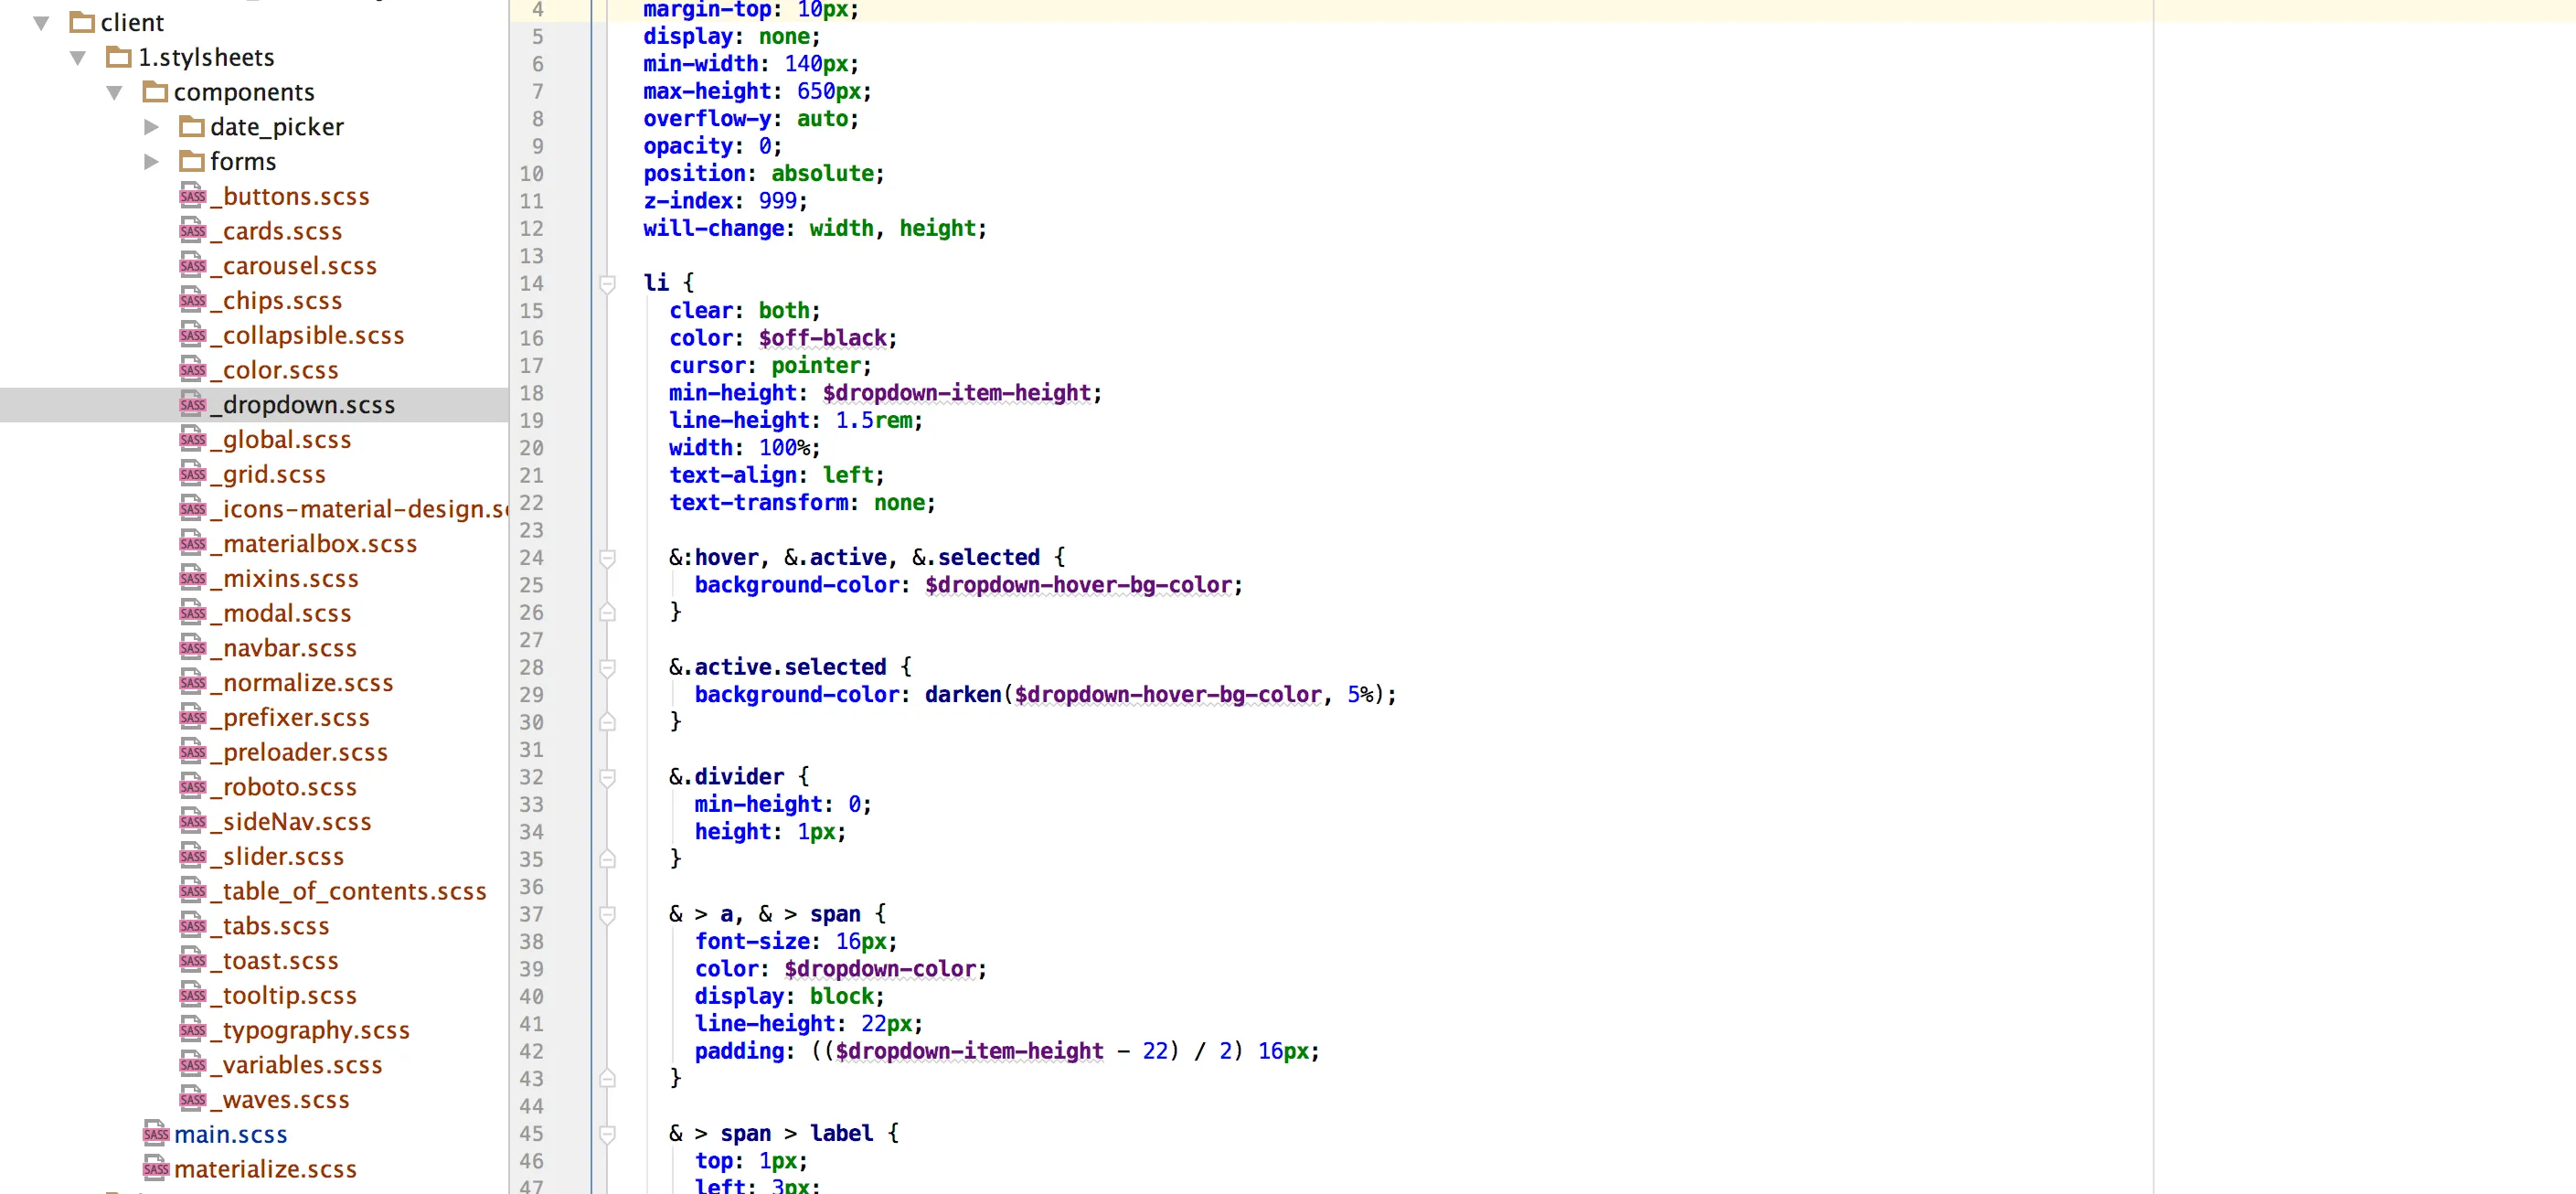Click line number 28 in gutter
Viewport: 2576px width, 1194px height.
click(x=531, y=667)
